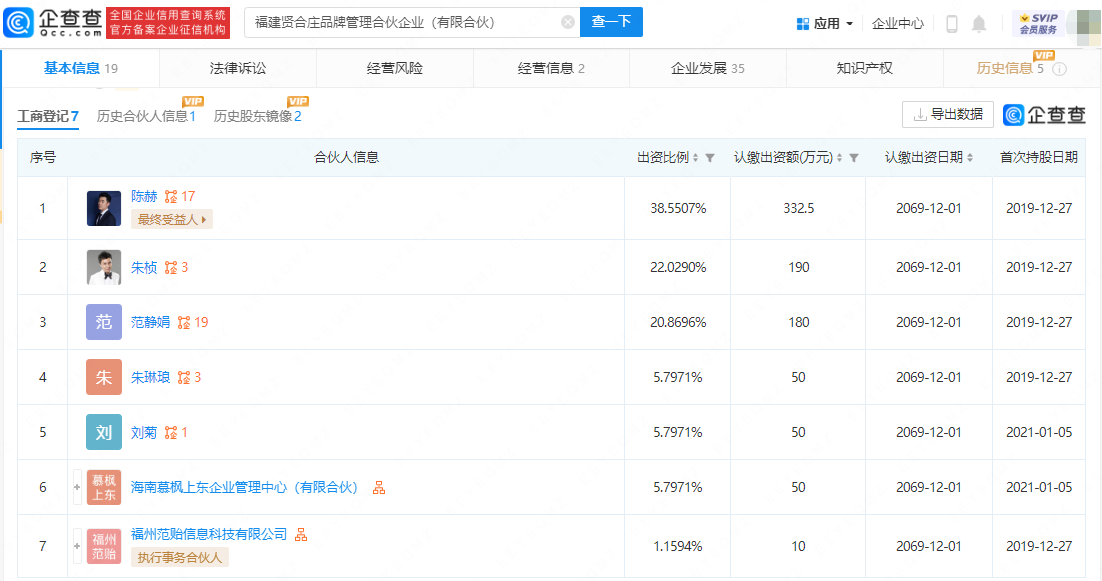Filter the 认缴出资额(万元) column

pos(854,158)
